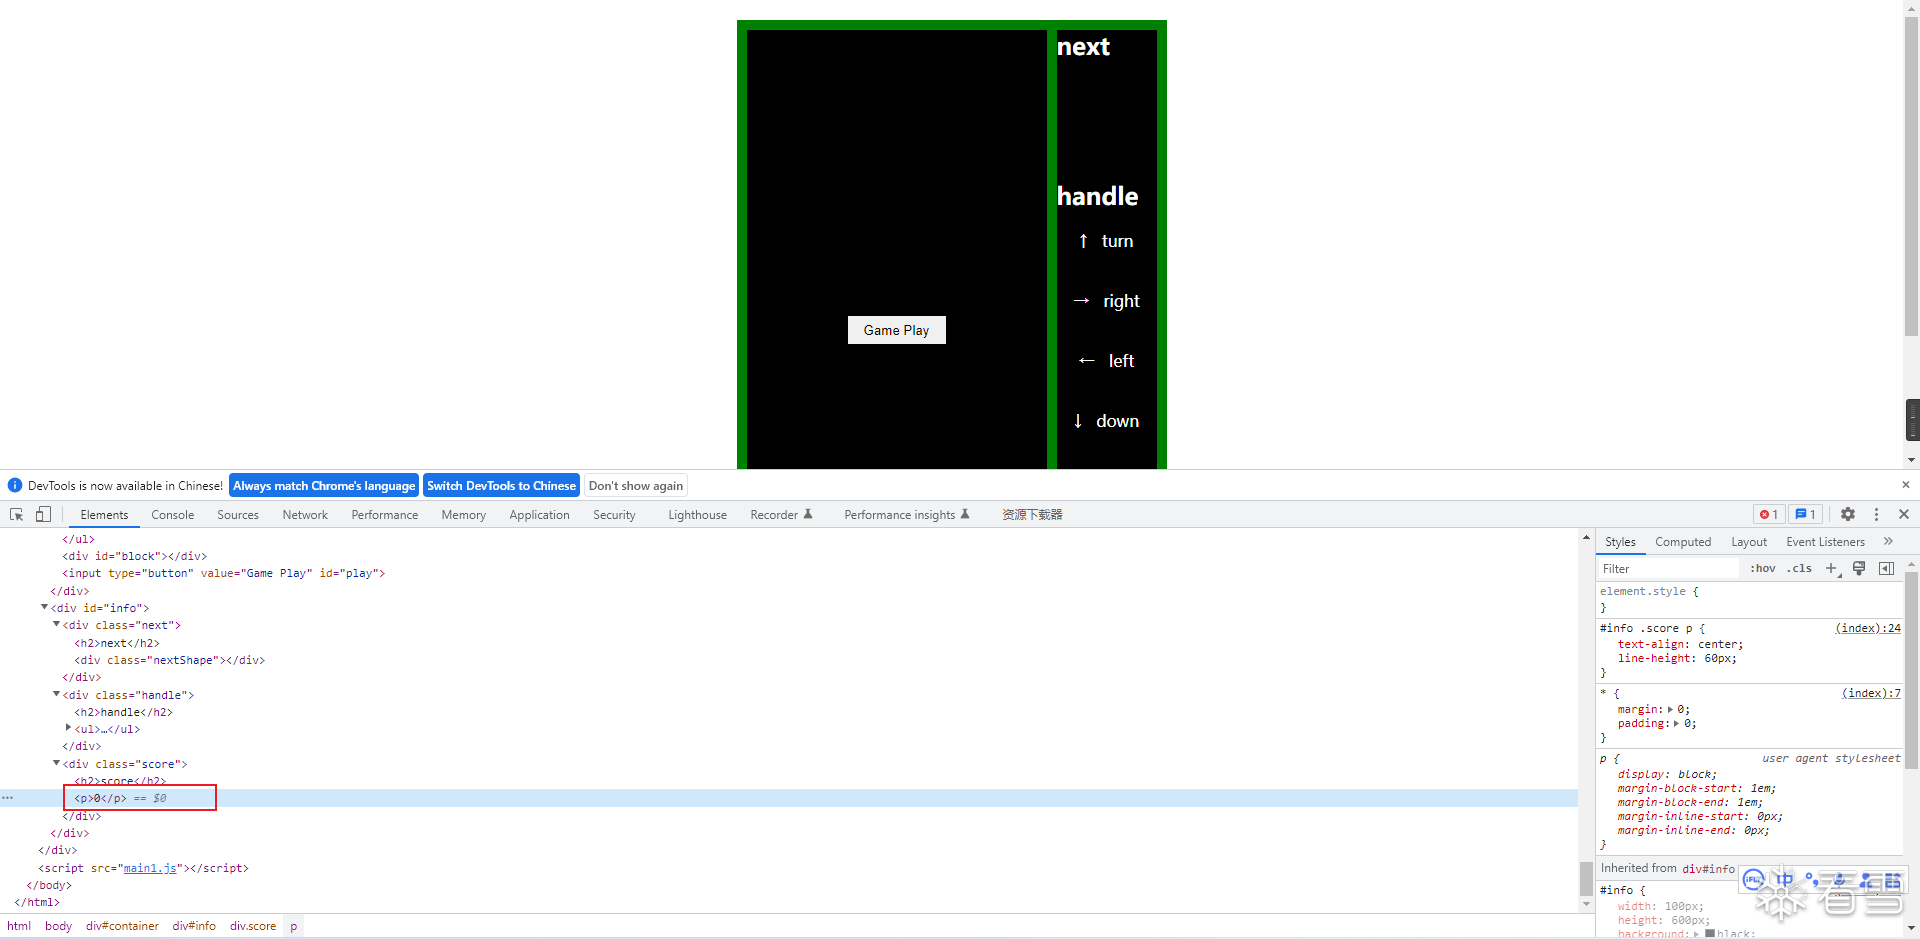Open the (index):7 source link
The width and height of the screenshot is (1920, 939).
1871,693
